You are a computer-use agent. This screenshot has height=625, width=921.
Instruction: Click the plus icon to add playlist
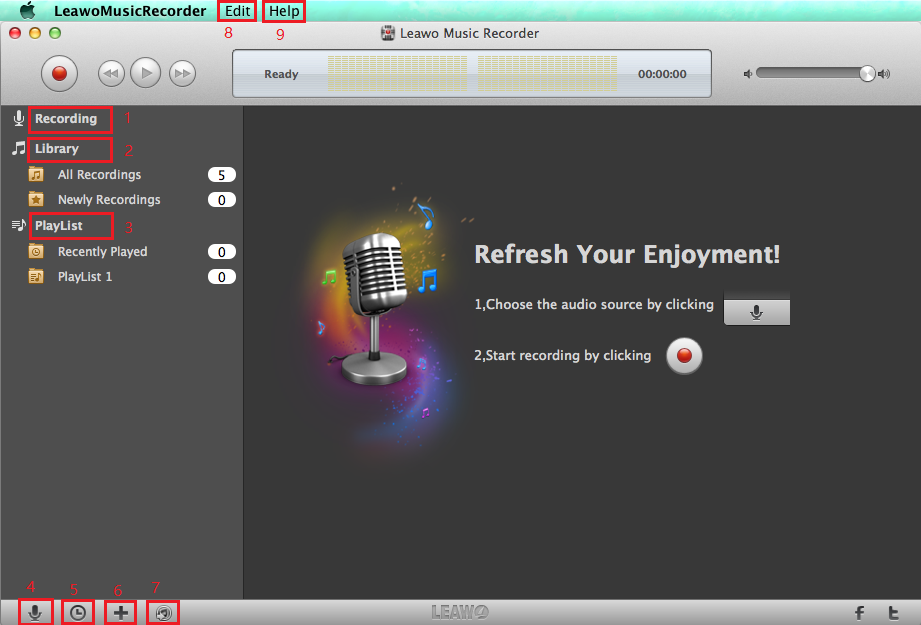point(120,613)
